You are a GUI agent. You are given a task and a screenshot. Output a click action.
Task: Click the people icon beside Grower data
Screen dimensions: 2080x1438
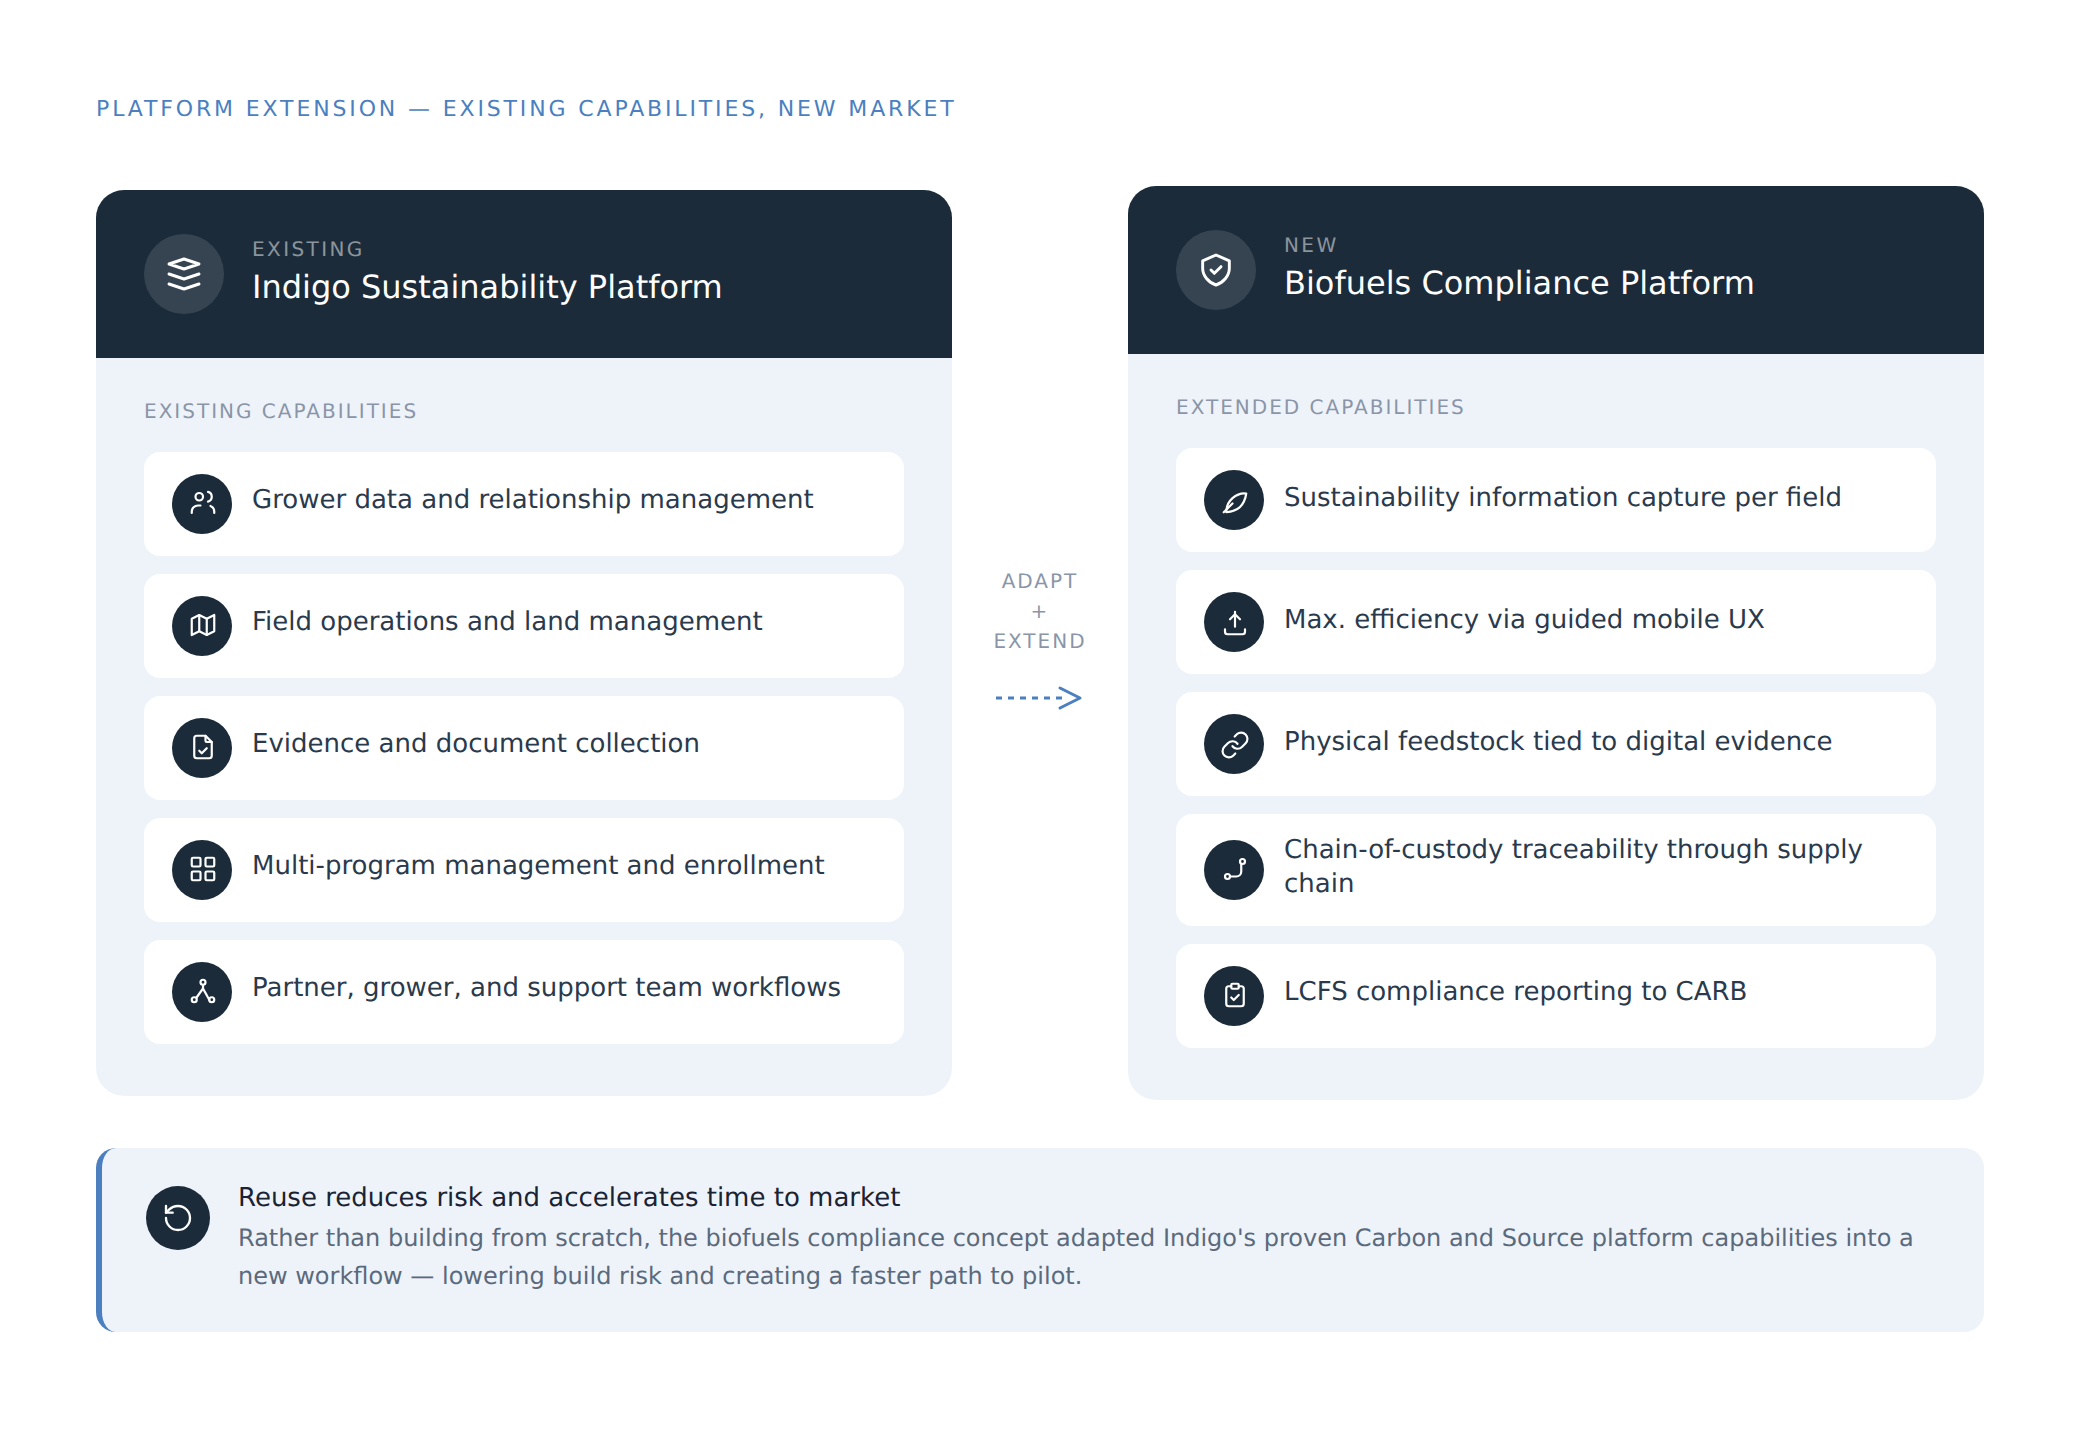tap(202, 504)
